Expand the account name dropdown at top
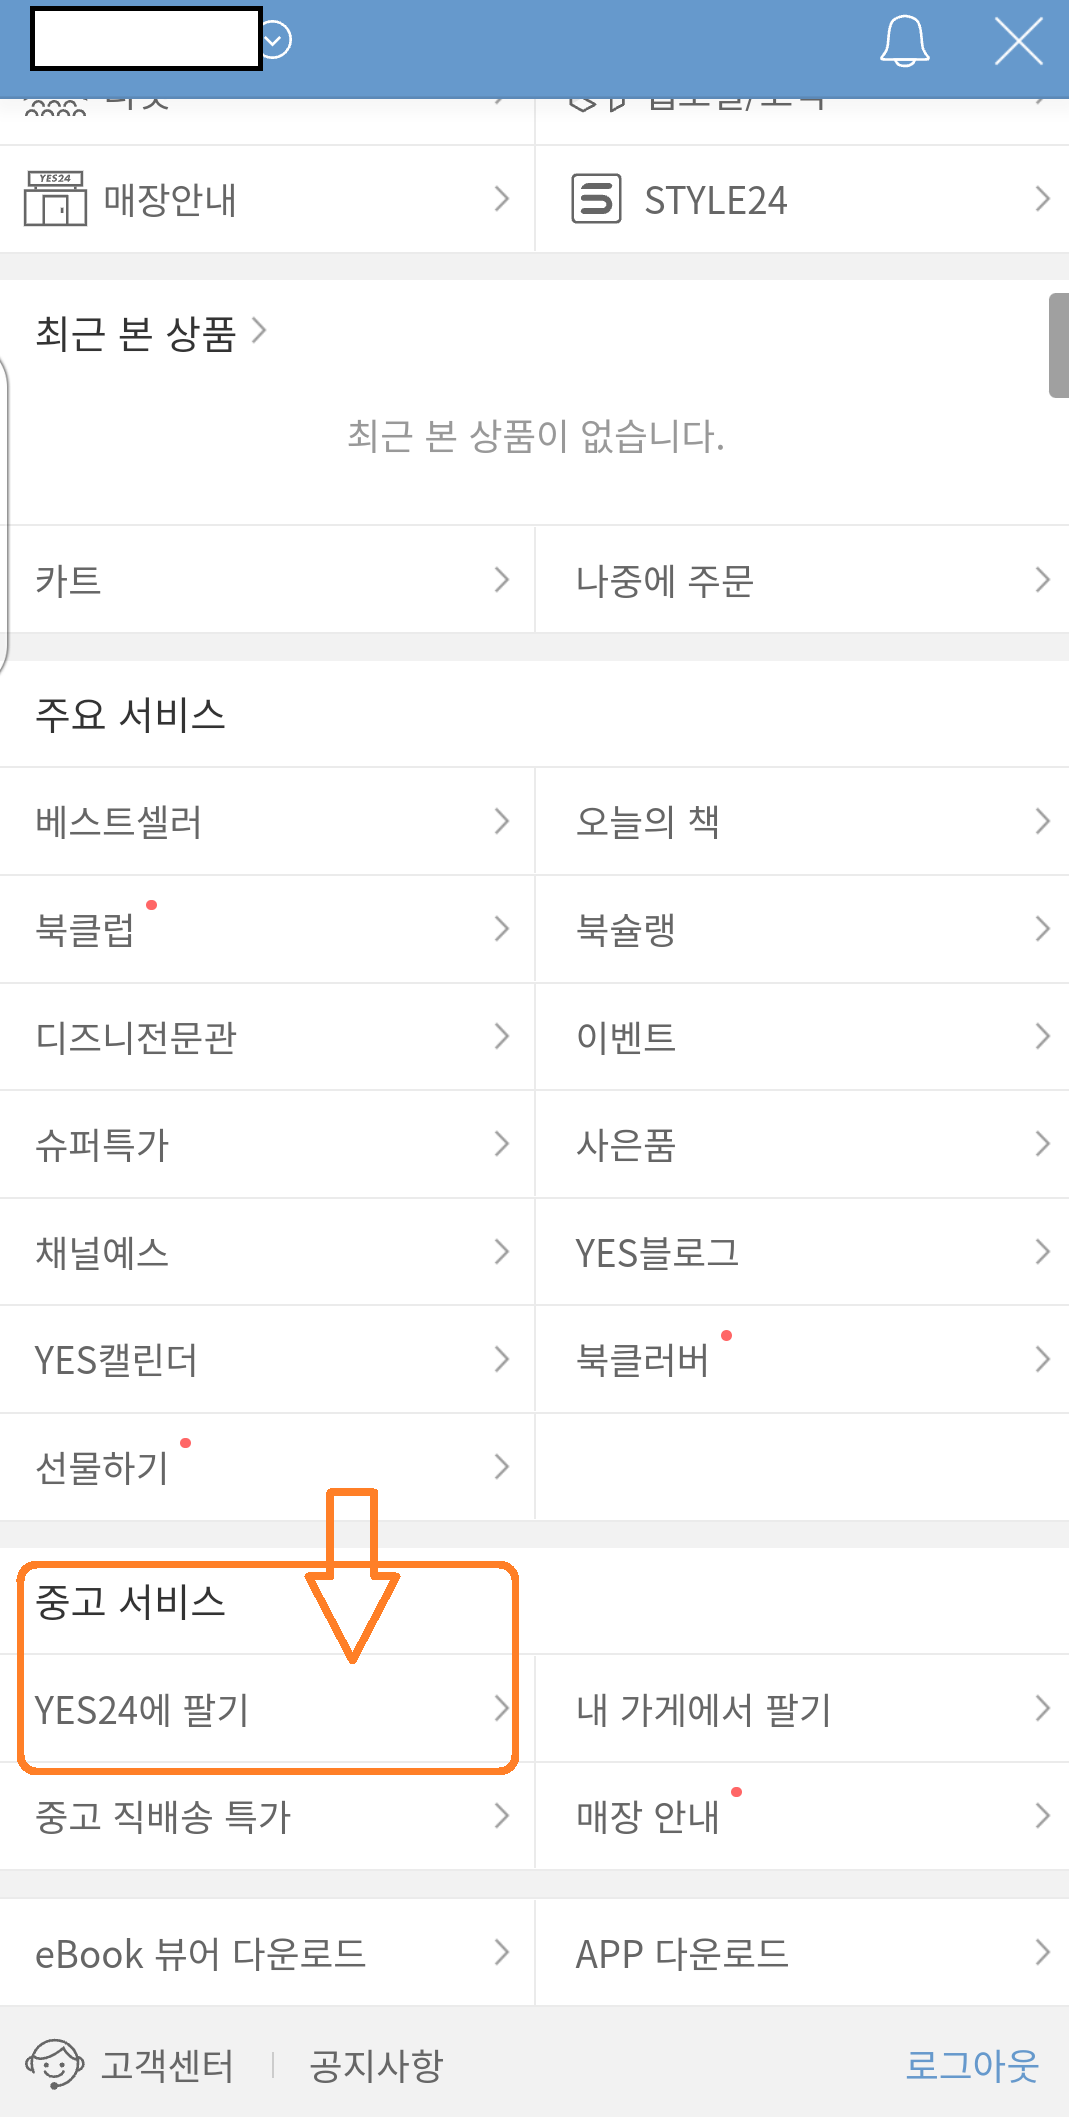 tap(274, 38)
